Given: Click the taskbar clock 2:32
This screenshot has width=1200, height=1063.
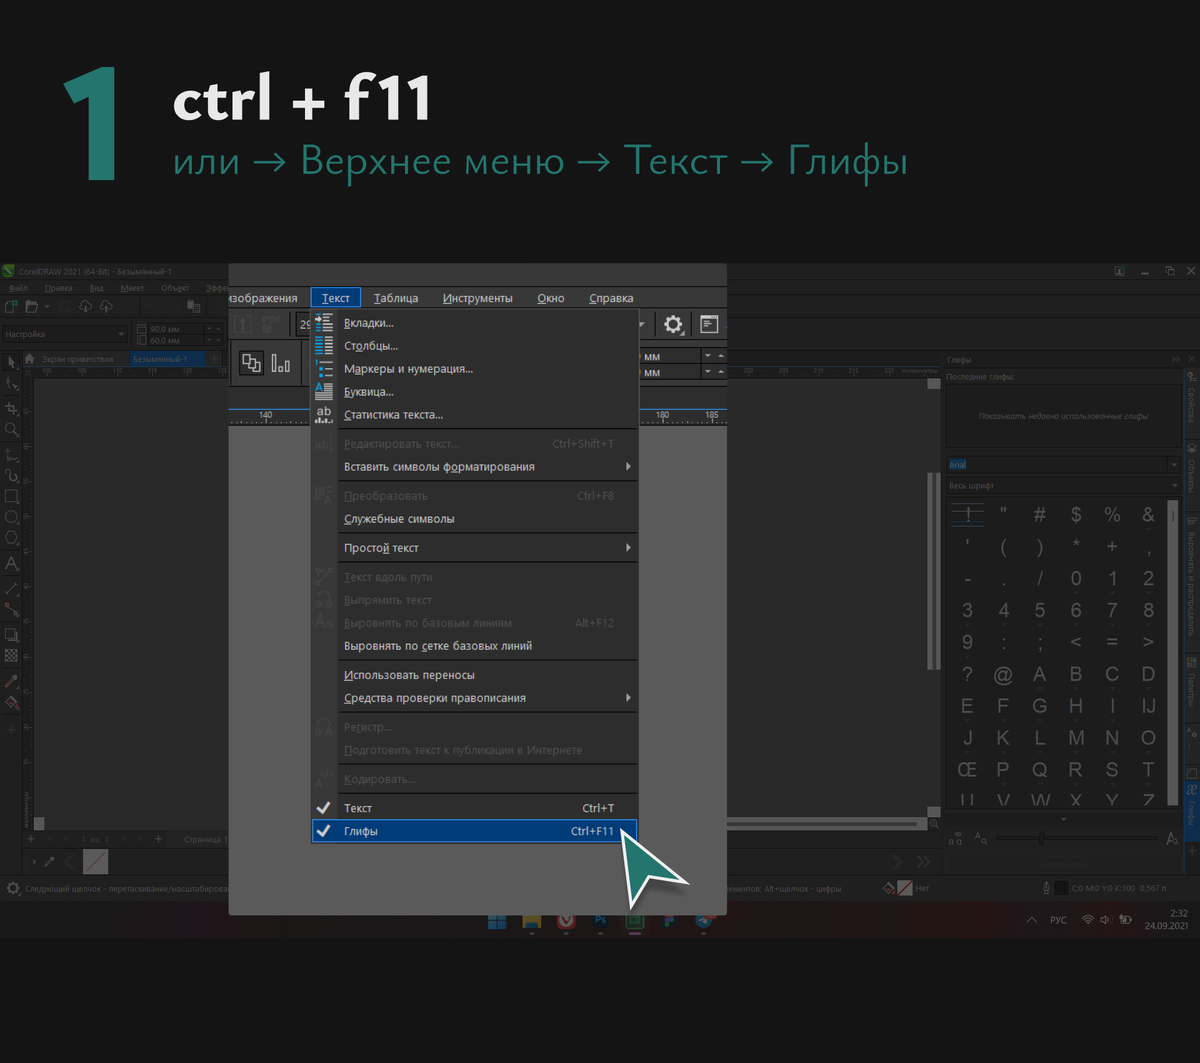Looking at the screenshot, I should pyautogui.click(x=1179, y=914).
